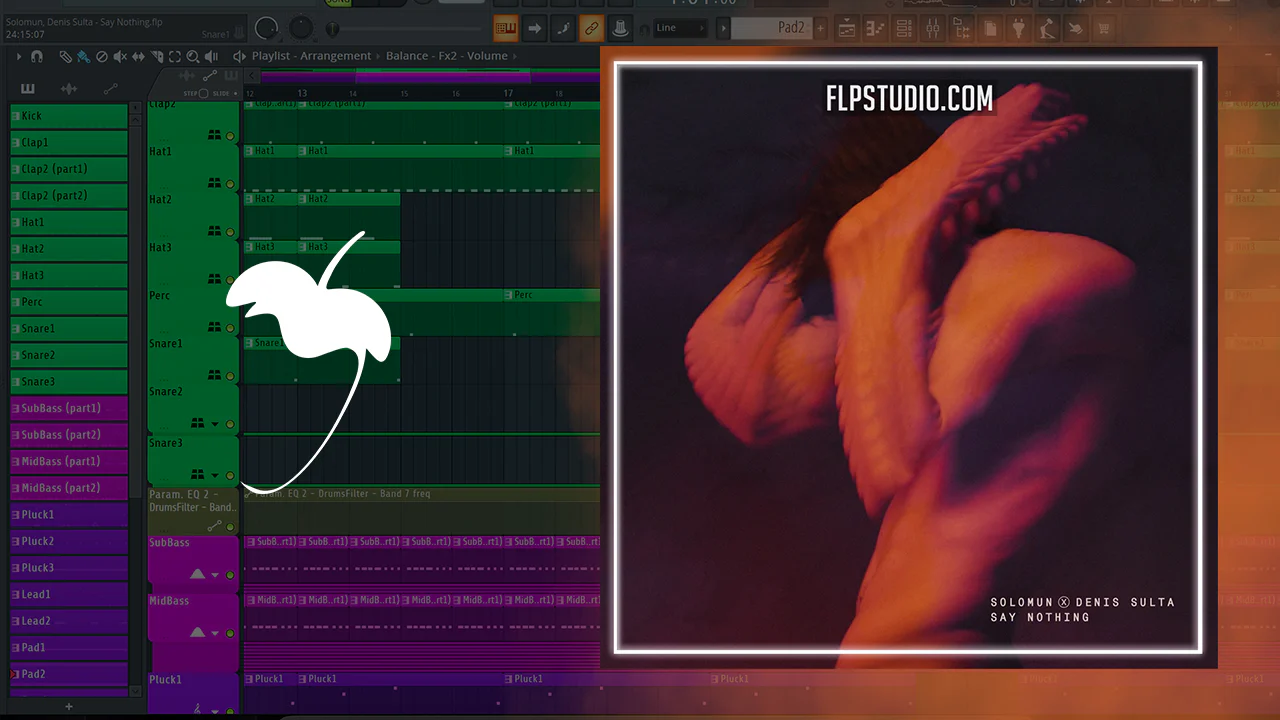Select the Mute speaker tool
This screenshot has width=1280, height=720.
pyautogui.click(x=120, y=57)
